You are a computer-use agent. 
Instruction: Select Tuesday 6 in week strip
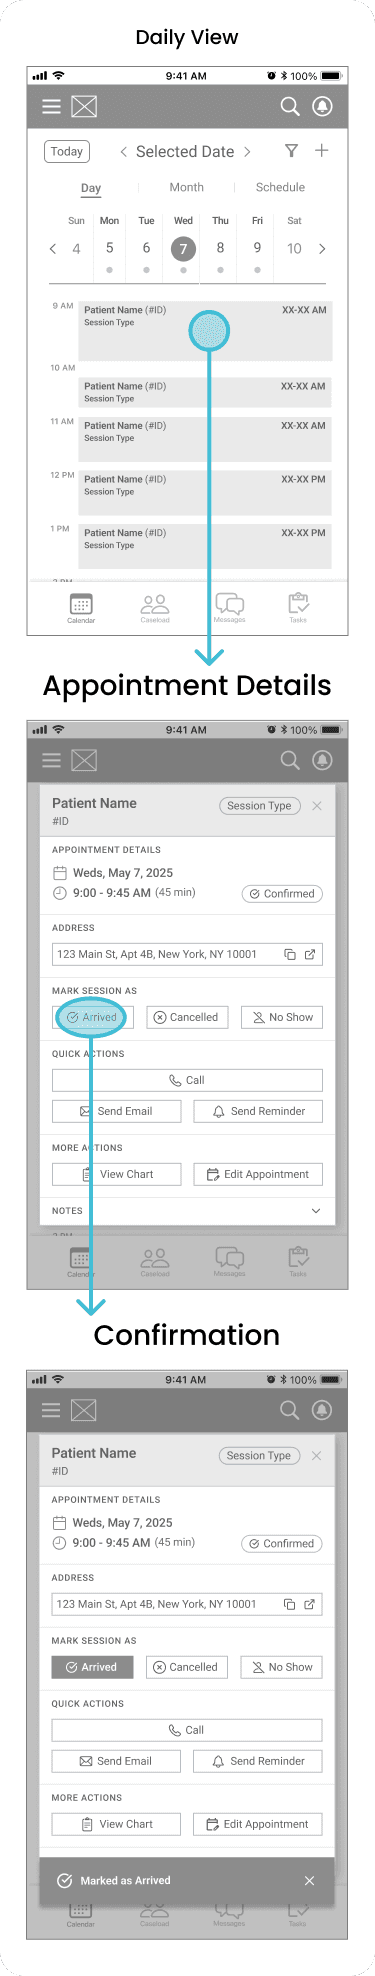click(146, 246)
